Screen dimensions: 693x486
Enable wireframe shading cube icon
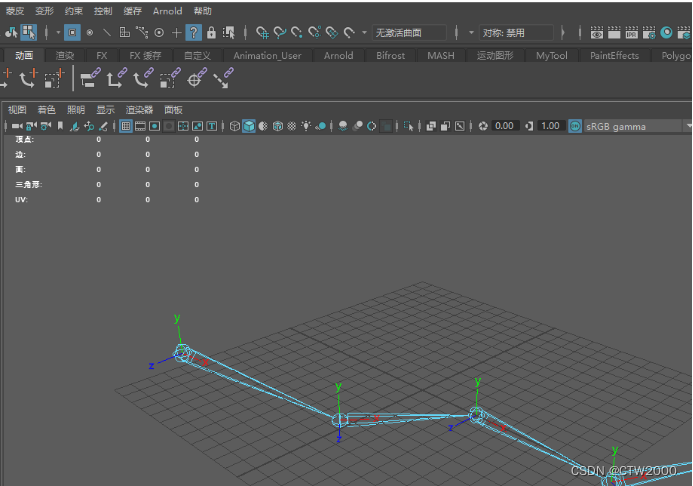point(235,126)
